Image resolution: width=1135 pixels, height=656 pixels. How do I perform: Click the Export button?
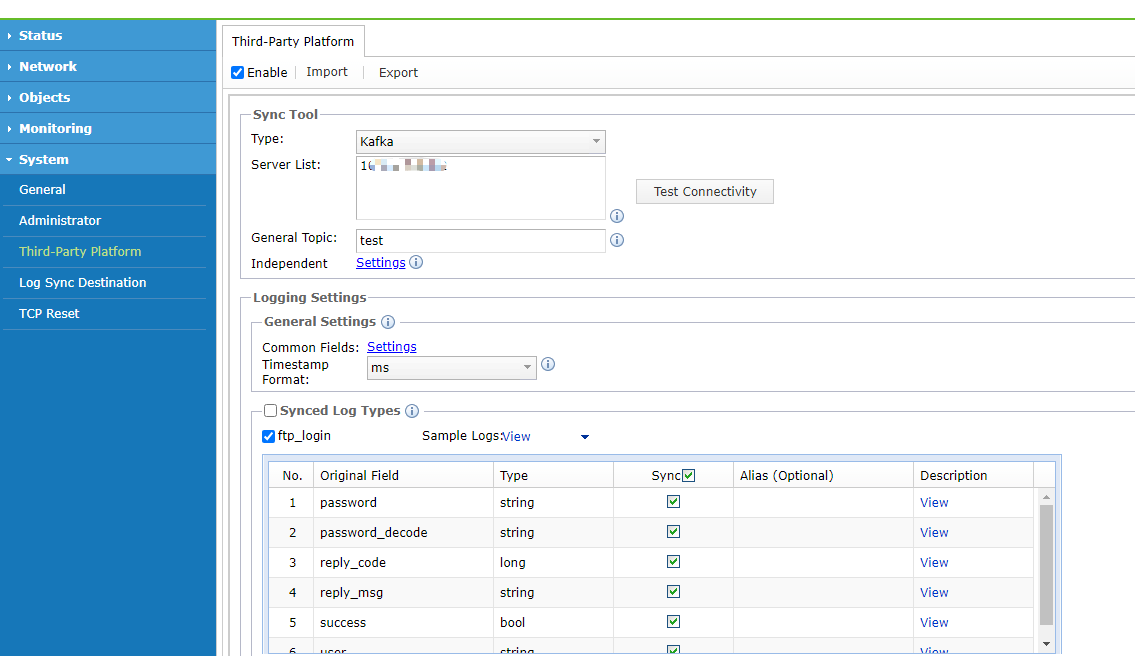pos(398,72)
